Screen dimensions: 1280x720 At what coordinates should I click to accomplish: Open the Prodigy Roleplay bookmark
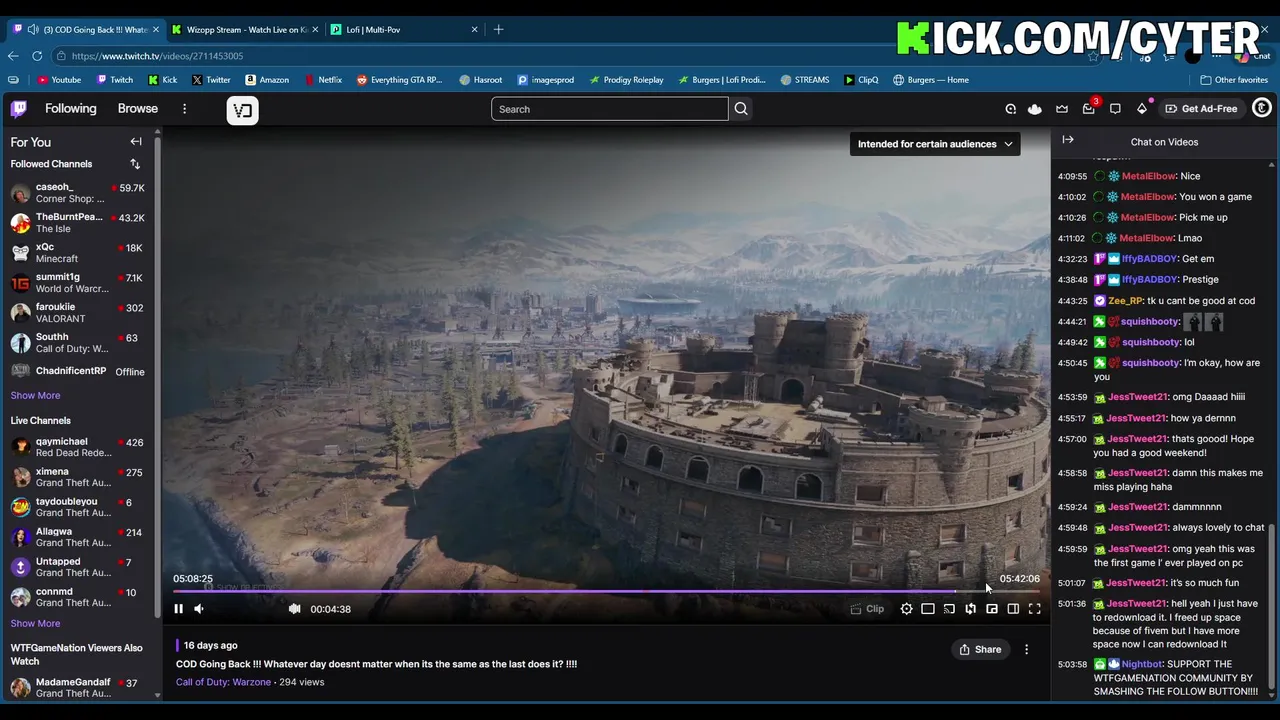click(626, 80)
